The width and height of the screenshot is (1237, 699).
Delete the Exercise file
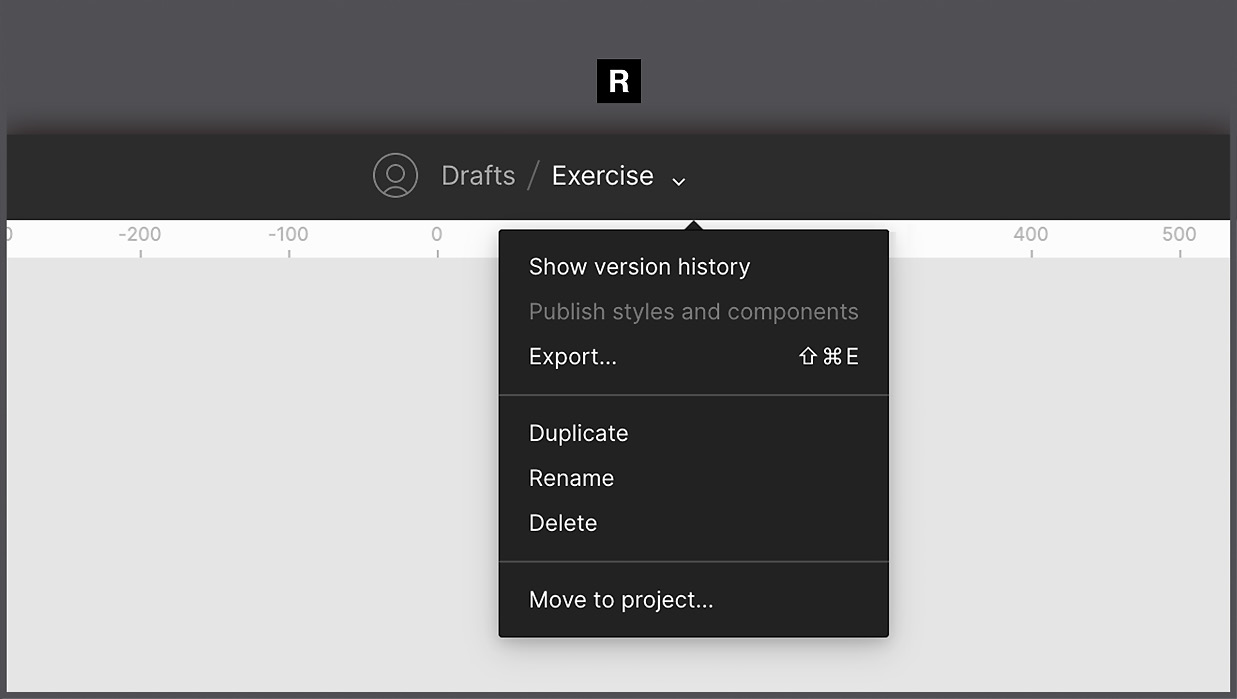pos(562,522)
